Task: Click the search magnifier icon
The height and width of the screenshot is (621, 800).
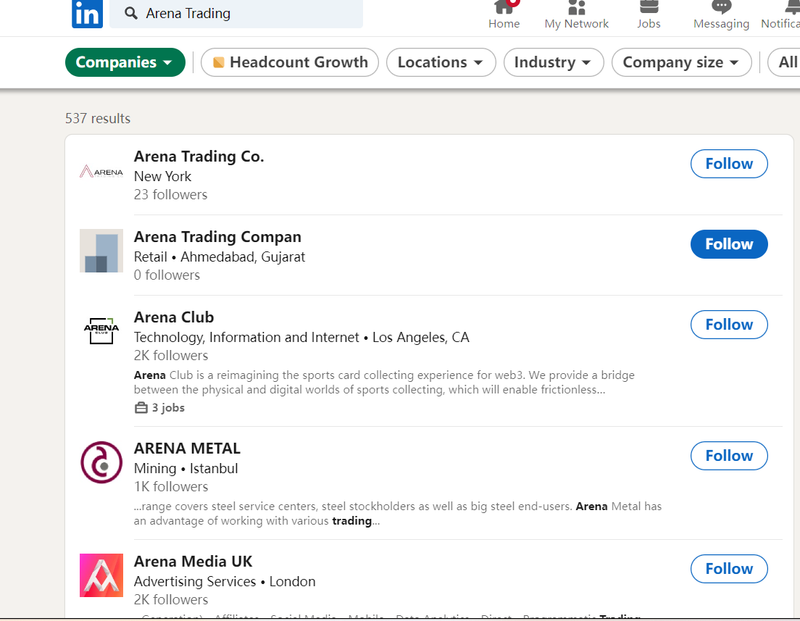Action: [131, 13]
